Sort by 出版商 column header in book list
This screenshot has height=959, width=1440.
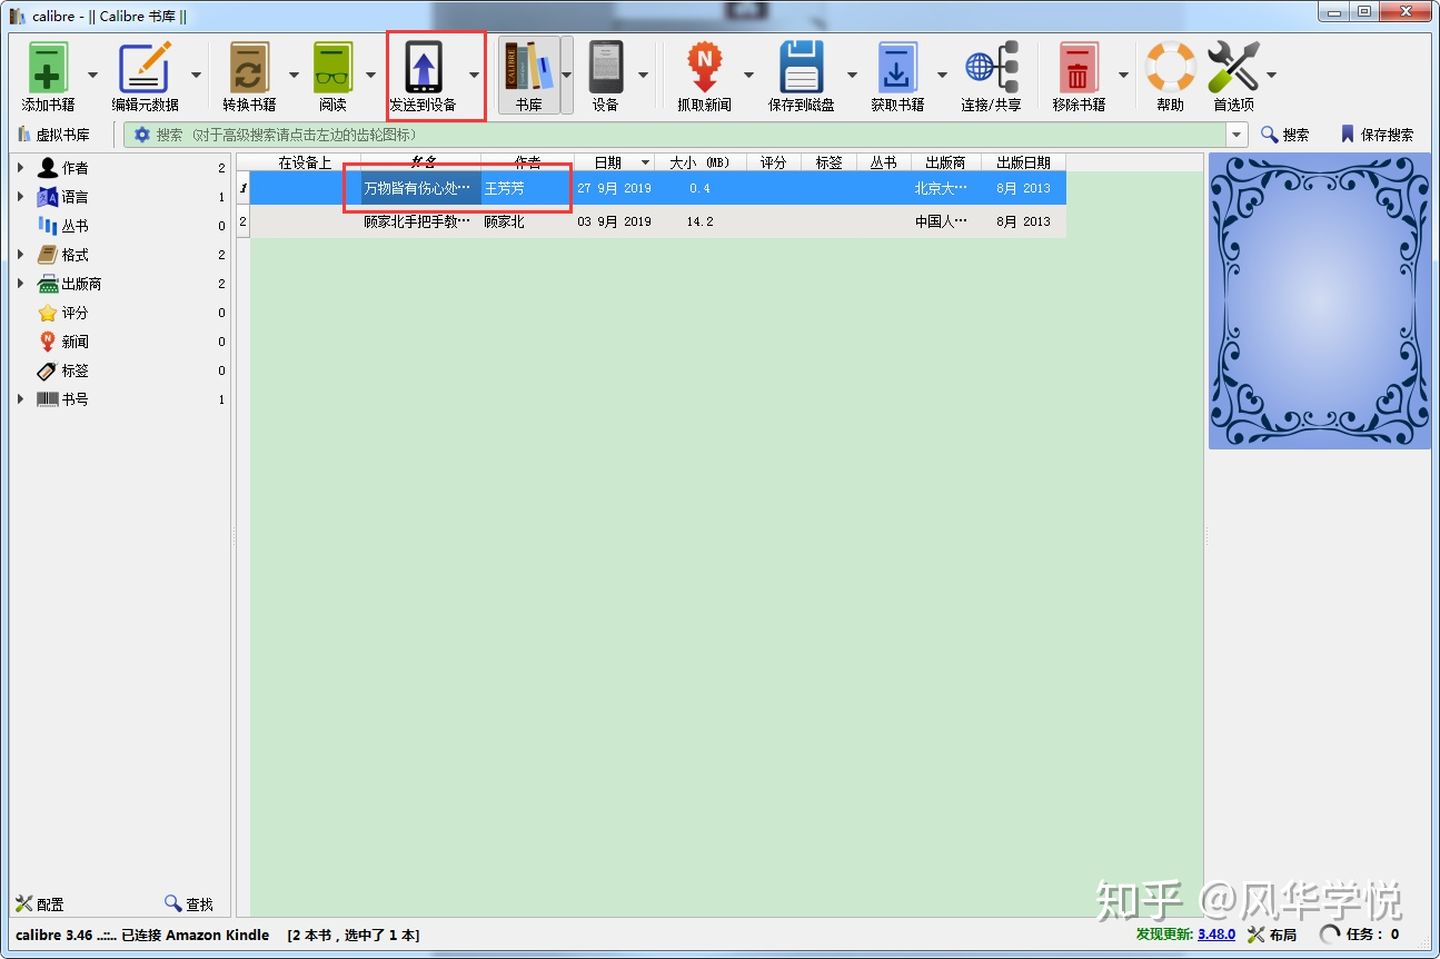[x=945, y=162]
